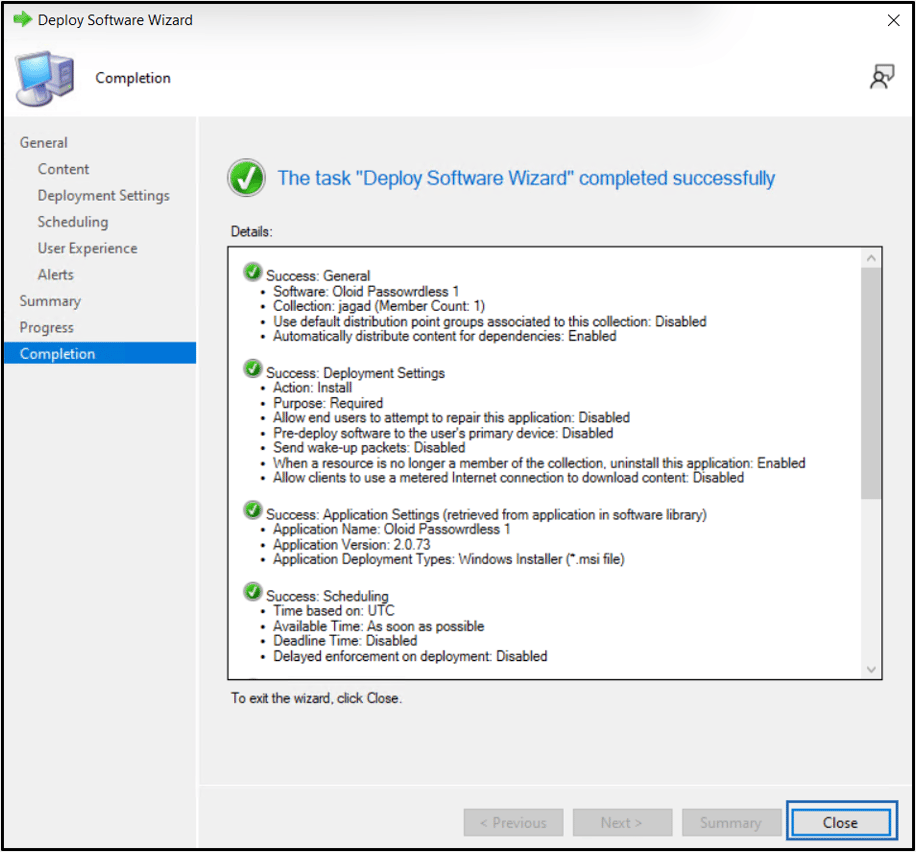Click the green arrow wizard title icon
Viewport: 916px width, 852px height.
coord(22,19)
